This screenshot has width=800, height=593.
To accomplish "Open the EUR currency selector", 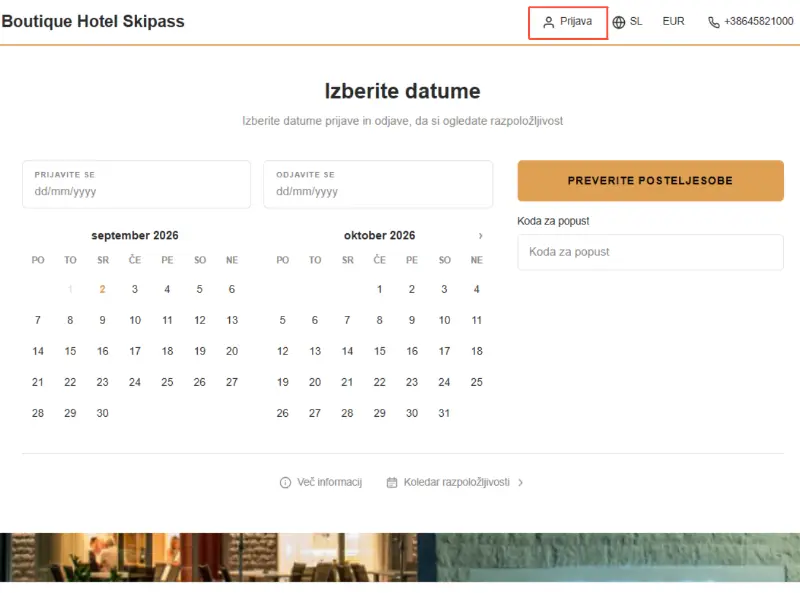I will pyautogui.click(x=673, y=21).
